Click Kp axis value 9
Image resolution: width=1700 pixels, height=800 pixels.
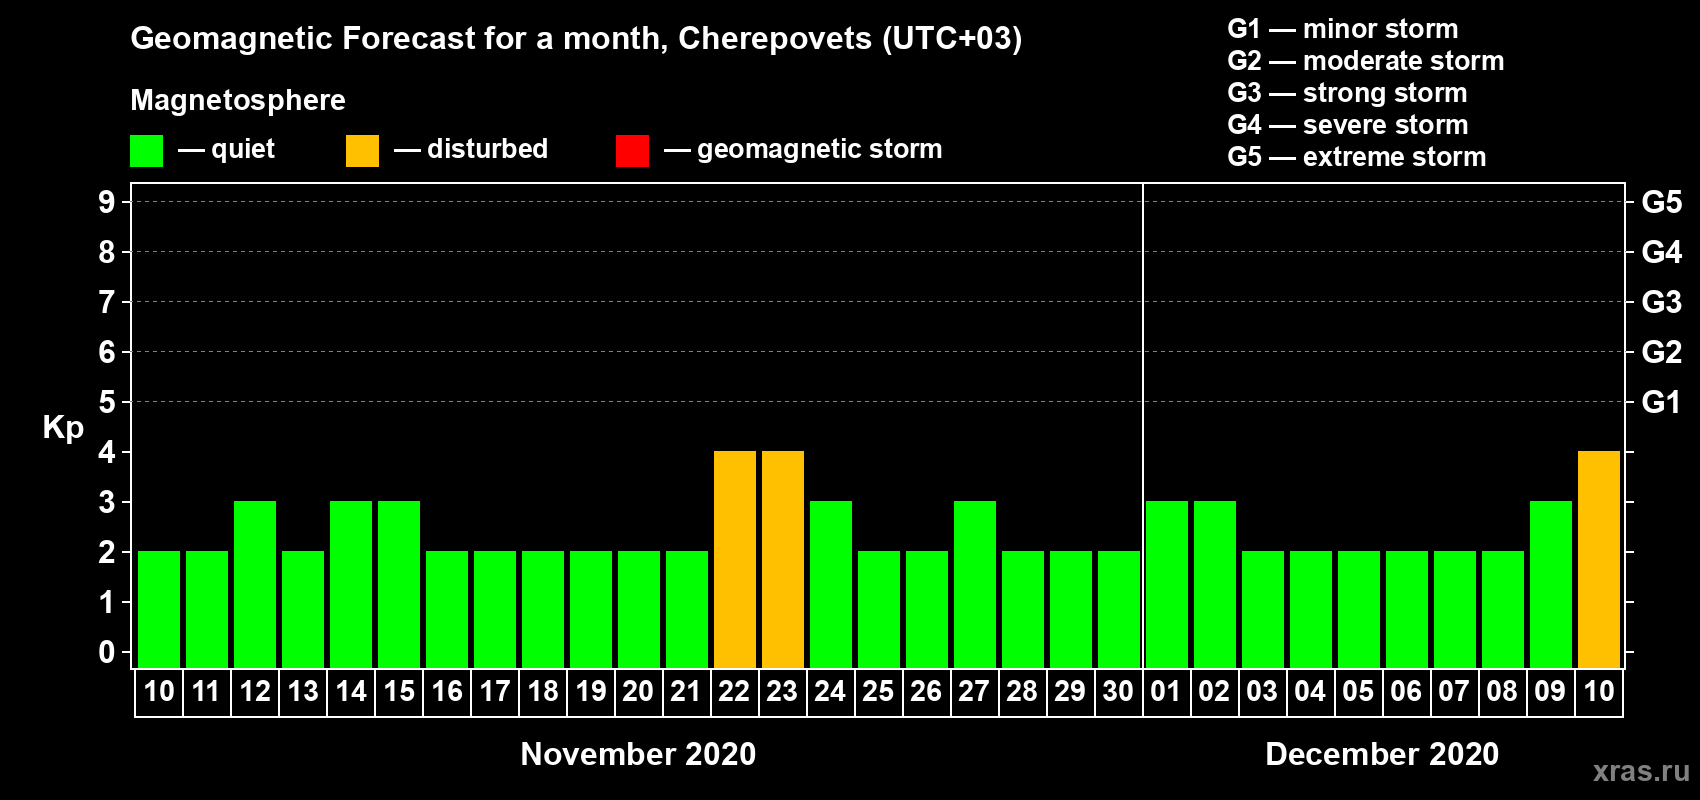click(107, 202)
